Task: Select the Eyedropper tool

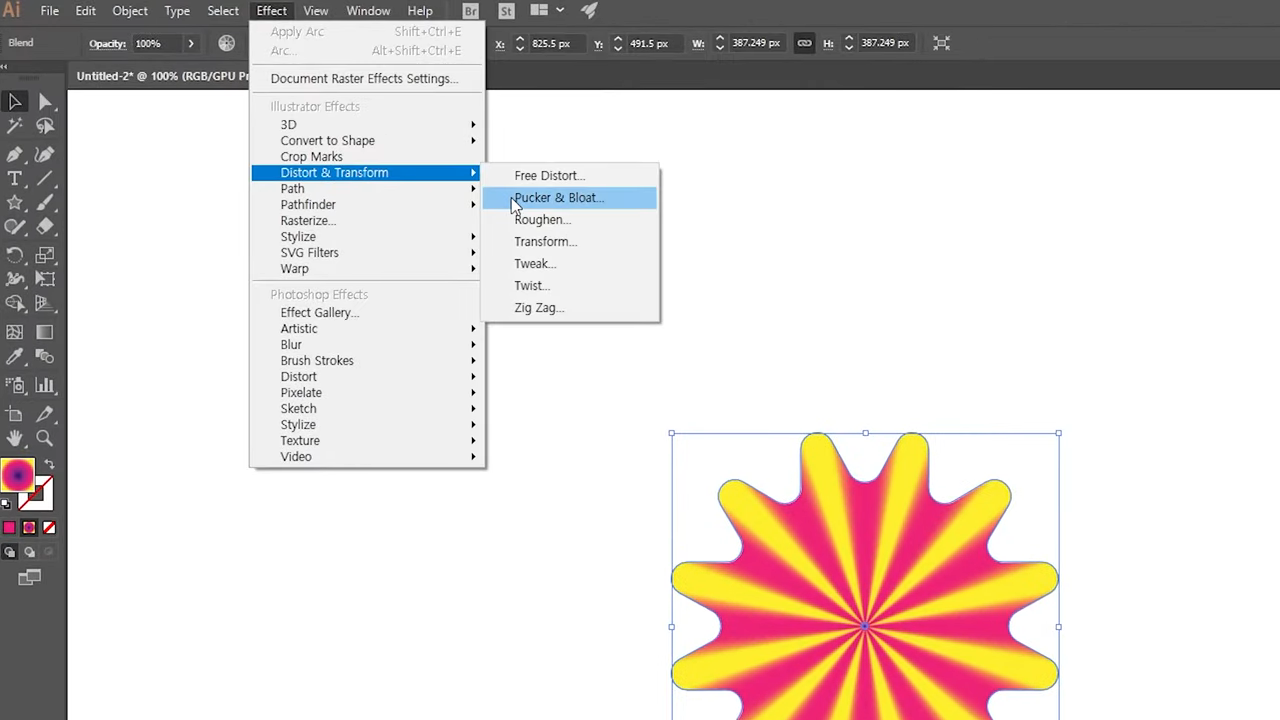Action: (15, 357)
